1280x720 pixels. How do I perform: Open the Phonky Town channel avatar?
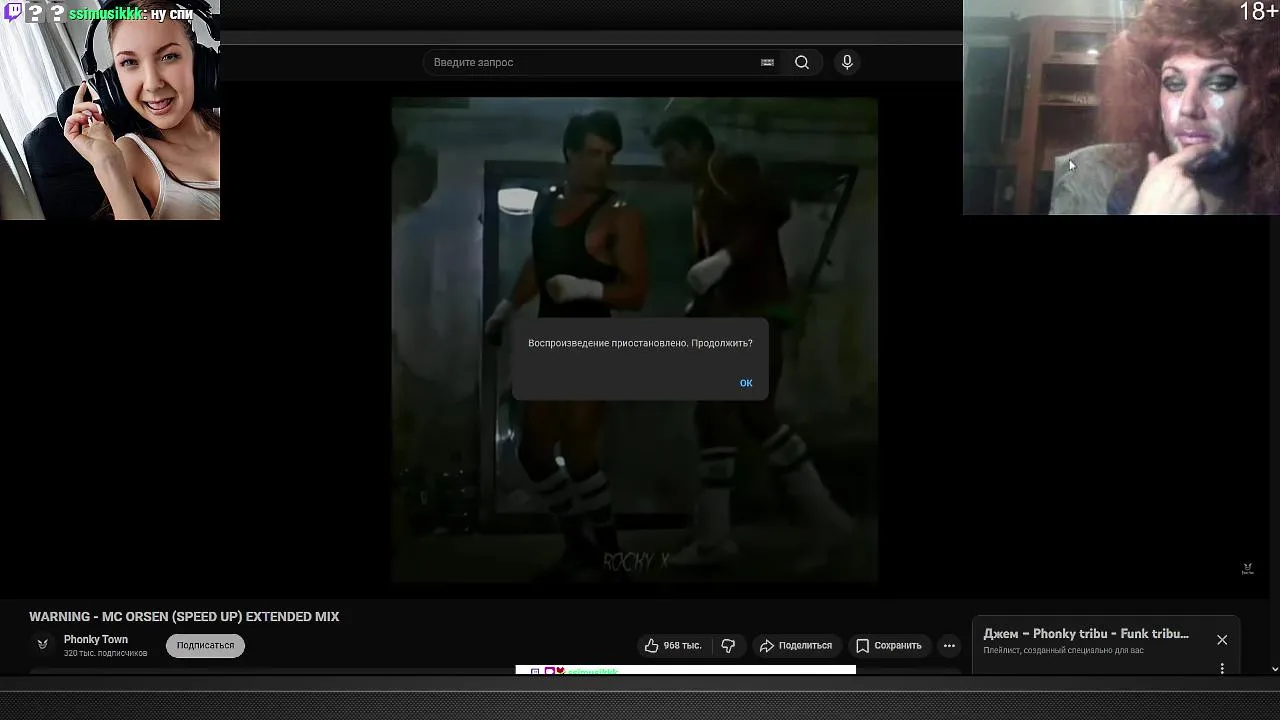(42, 645)
